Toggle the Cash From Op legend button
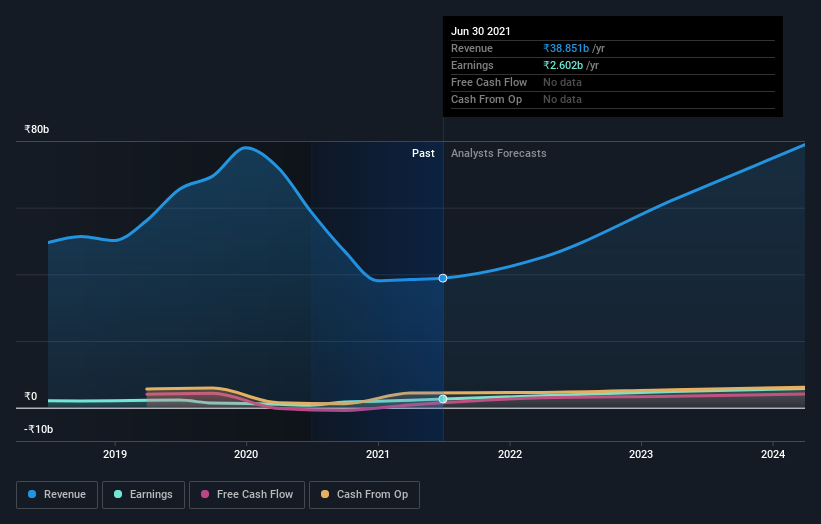Screen dimensions: 821x524 point(364,495)
